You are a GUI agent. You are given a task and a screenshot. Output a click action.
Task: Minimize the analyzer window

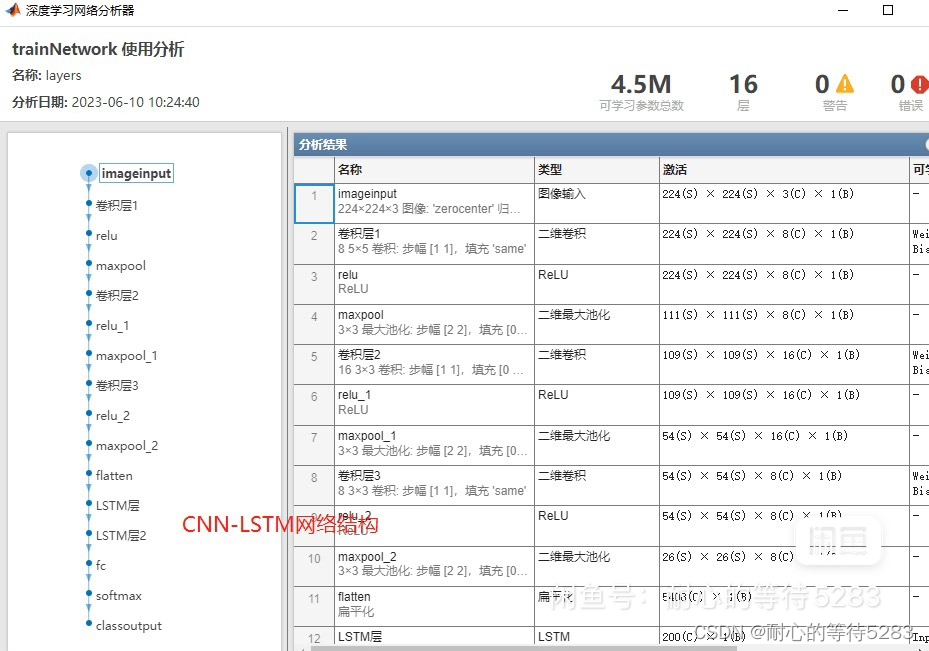[843, 10]
